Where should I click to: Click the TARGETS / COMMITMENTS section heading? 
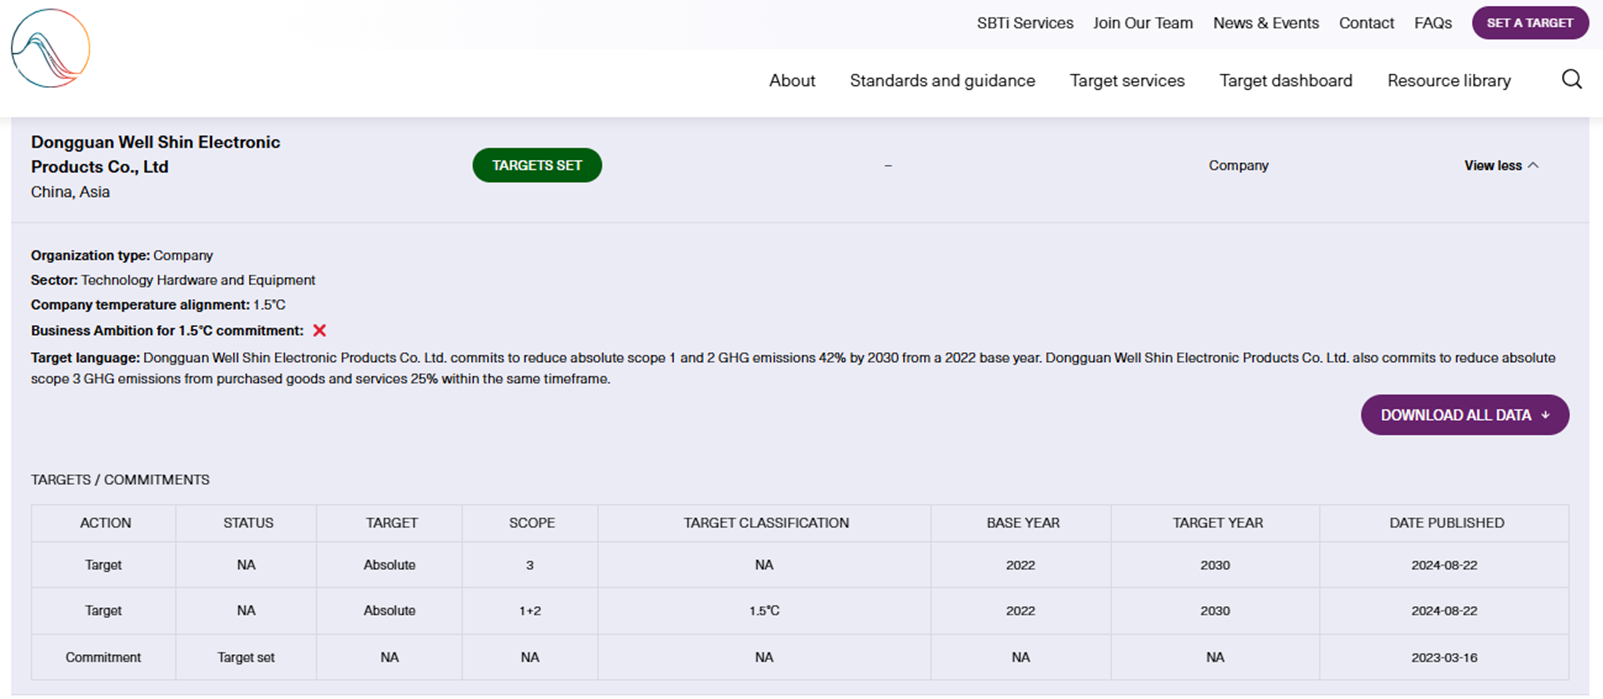coord(120,480)
